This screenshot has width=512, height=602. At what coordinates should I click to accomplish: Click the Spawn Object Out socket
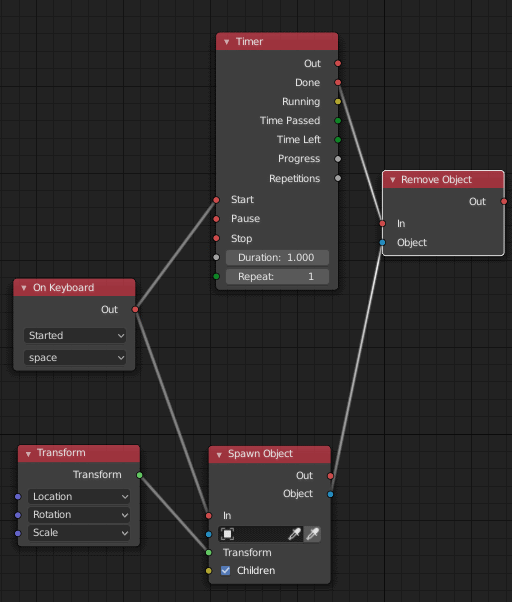[x=330, y=476]
